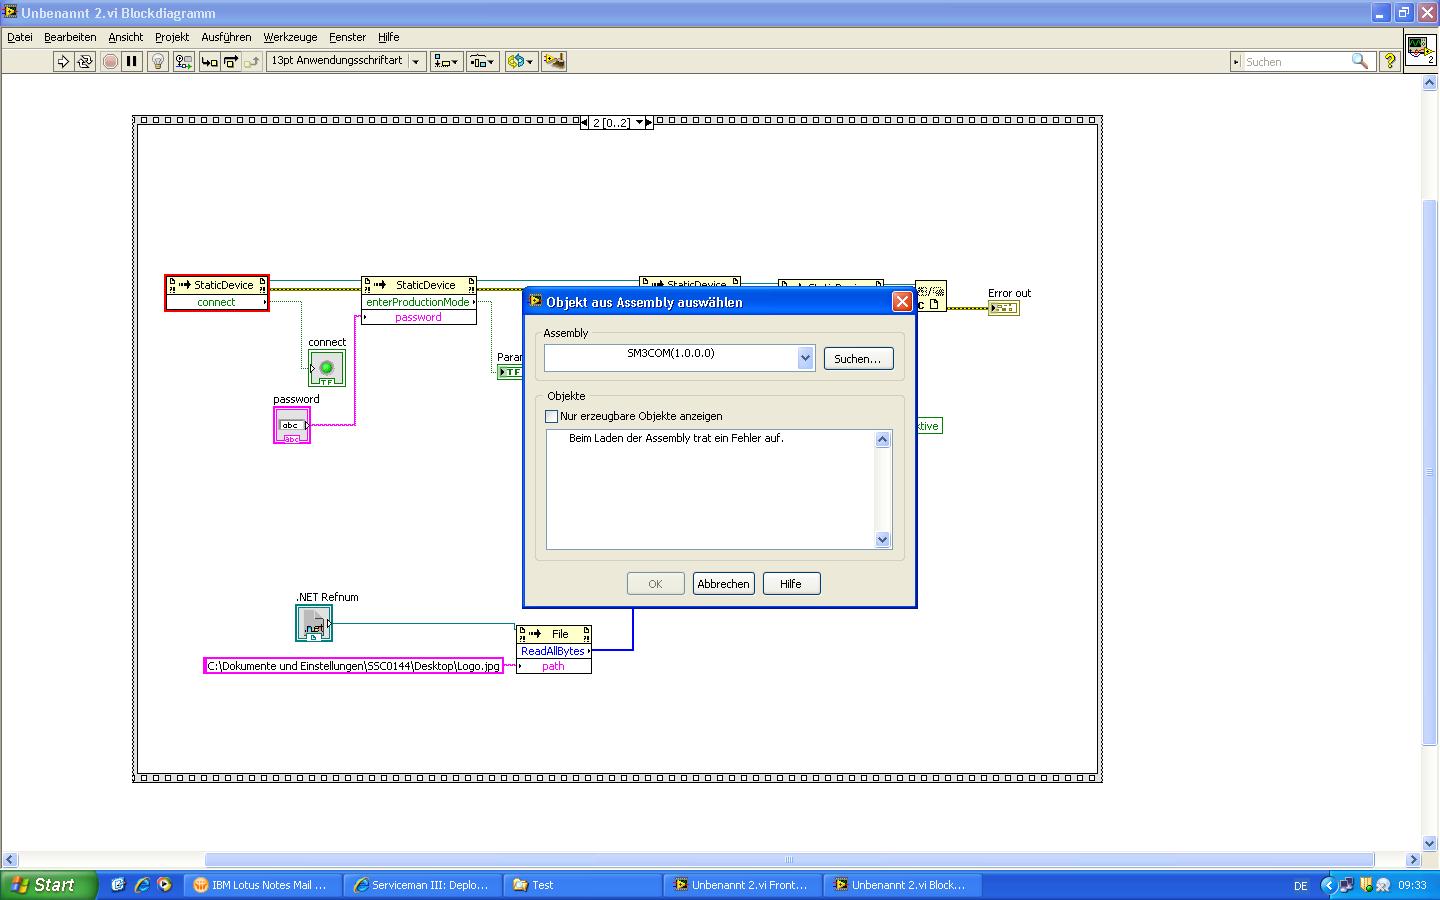
Task: Open the case selector label dropdown '2 [0..2]'
Action: tap(639, 123)
